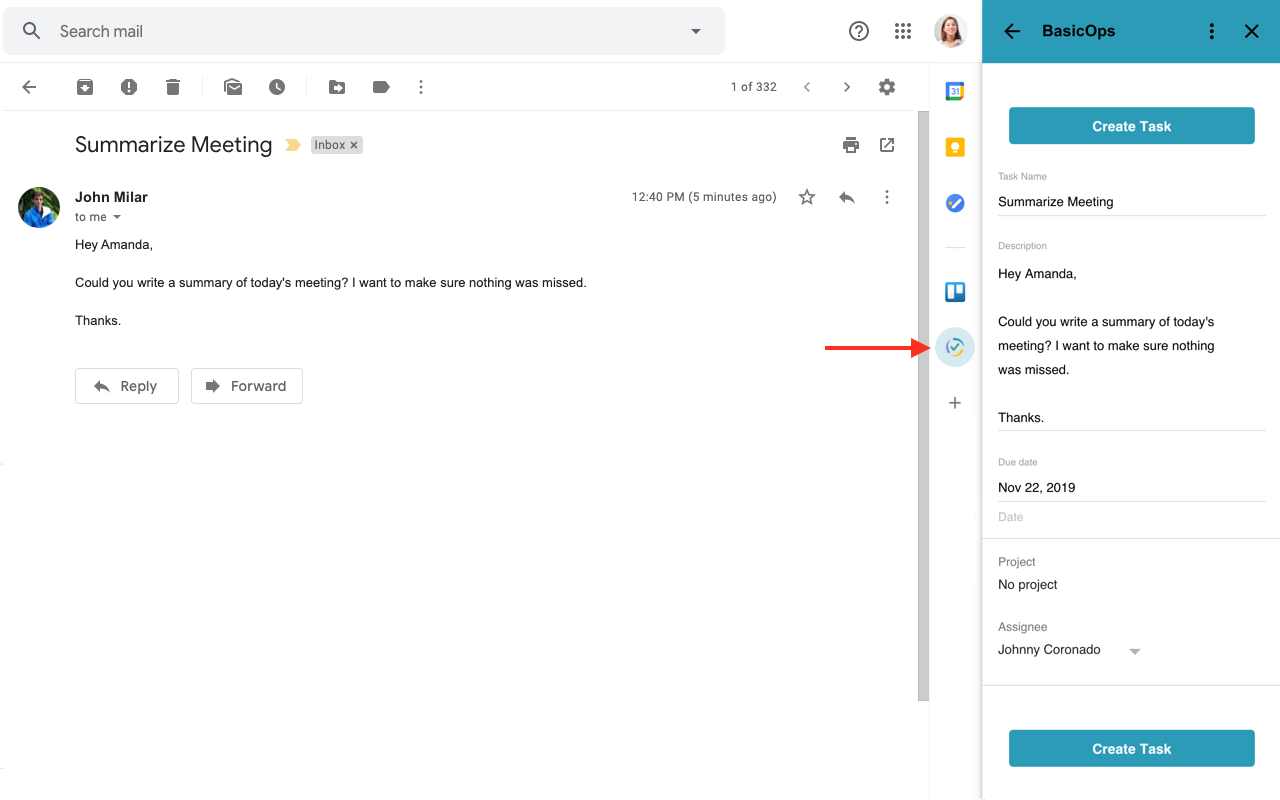This screenshot has width=1280, height=800.
Task: Expand recipient details next to 'to me'
Action: pos(117,217)
